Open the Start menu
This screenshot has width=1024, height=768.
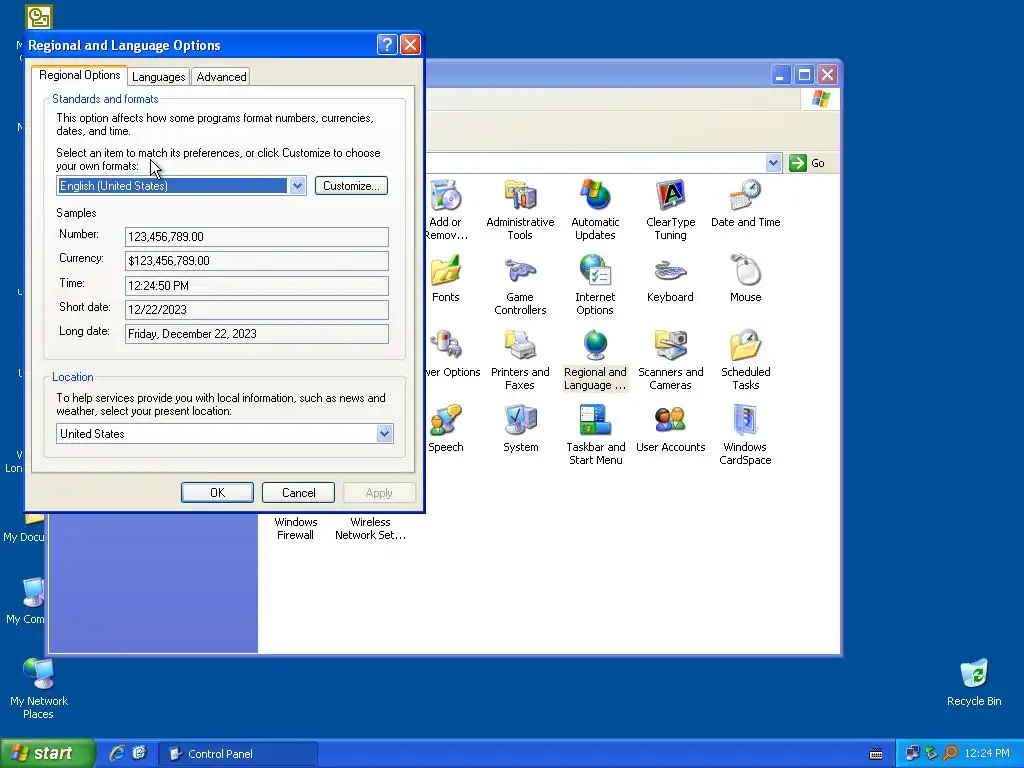[47, 753]
